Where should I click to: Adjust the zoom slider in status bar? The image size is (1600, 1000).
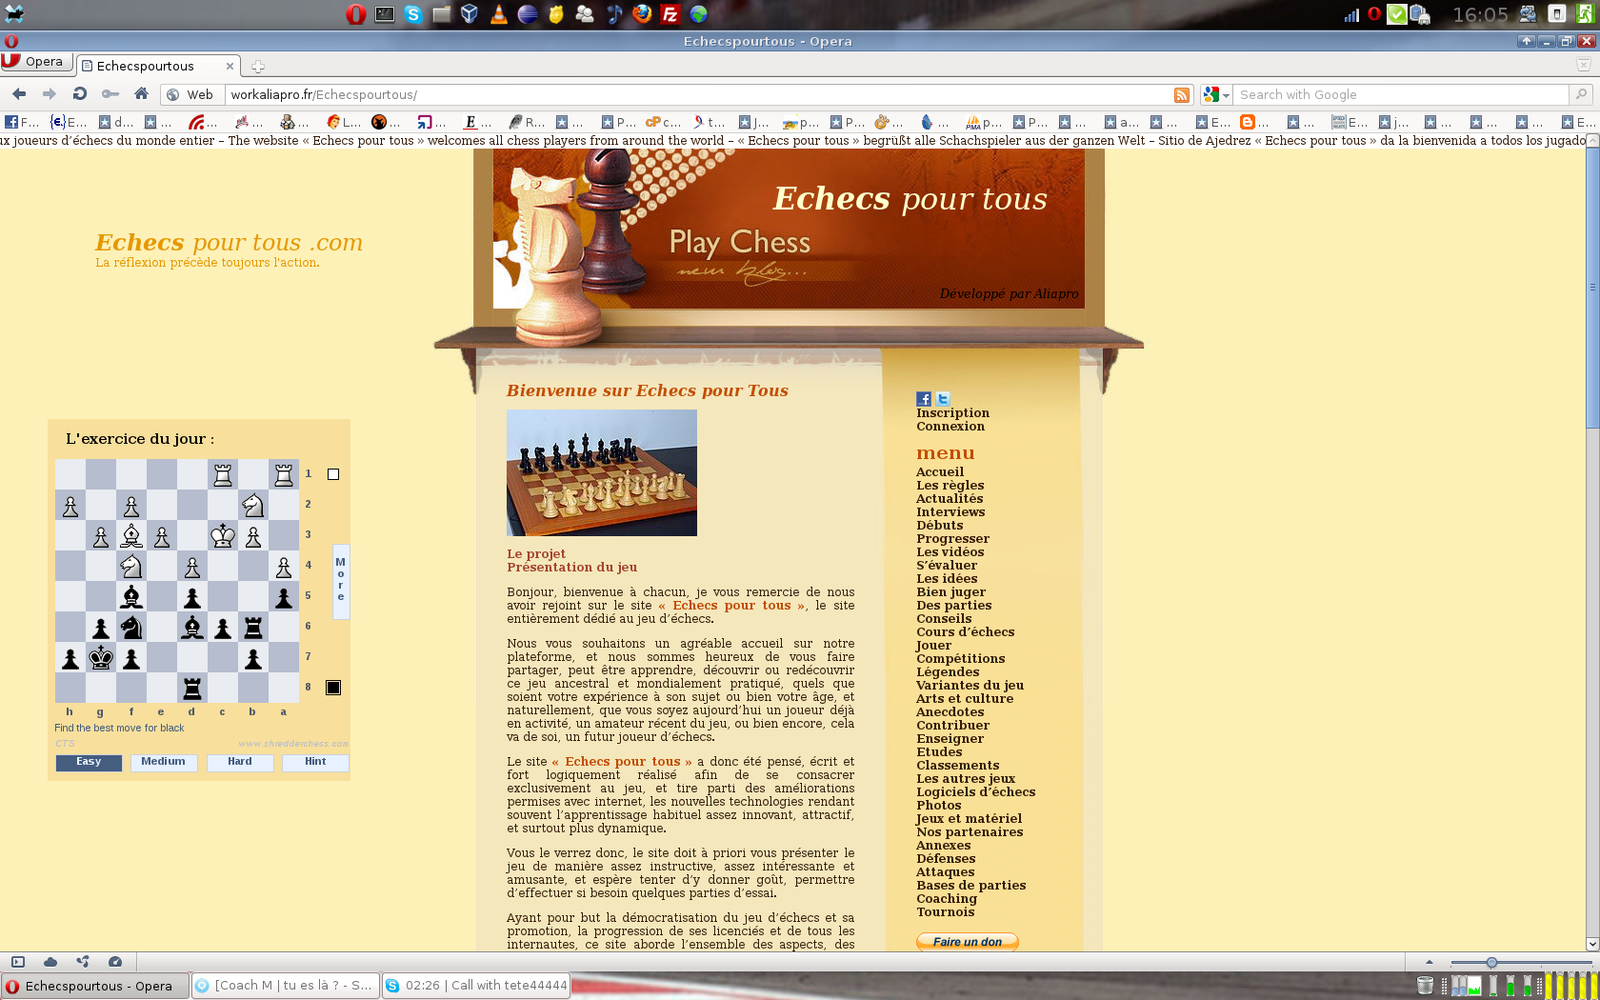click(1491, 962)
